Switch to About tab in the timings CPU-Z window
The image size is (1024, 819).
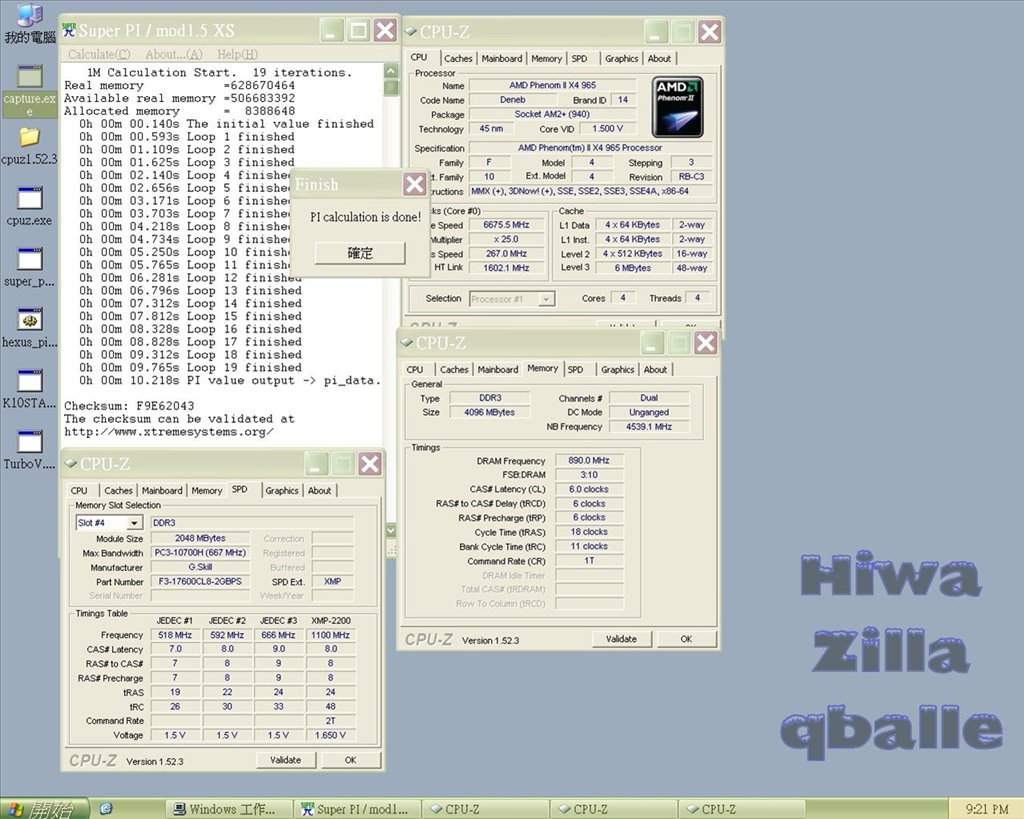click(x=655, y=370)
